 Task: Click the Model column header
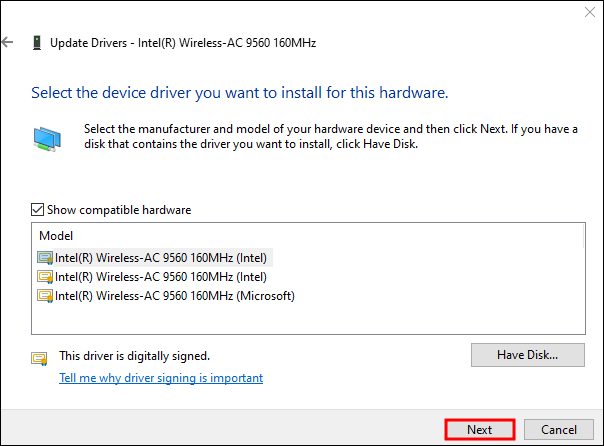56,235
